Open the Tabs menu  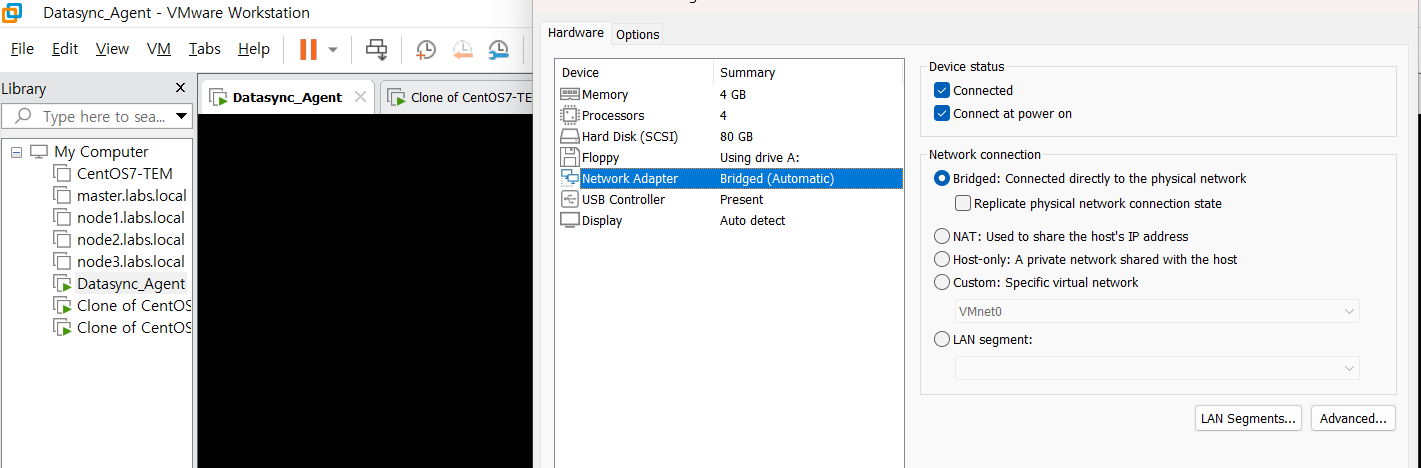pos(205,49)
